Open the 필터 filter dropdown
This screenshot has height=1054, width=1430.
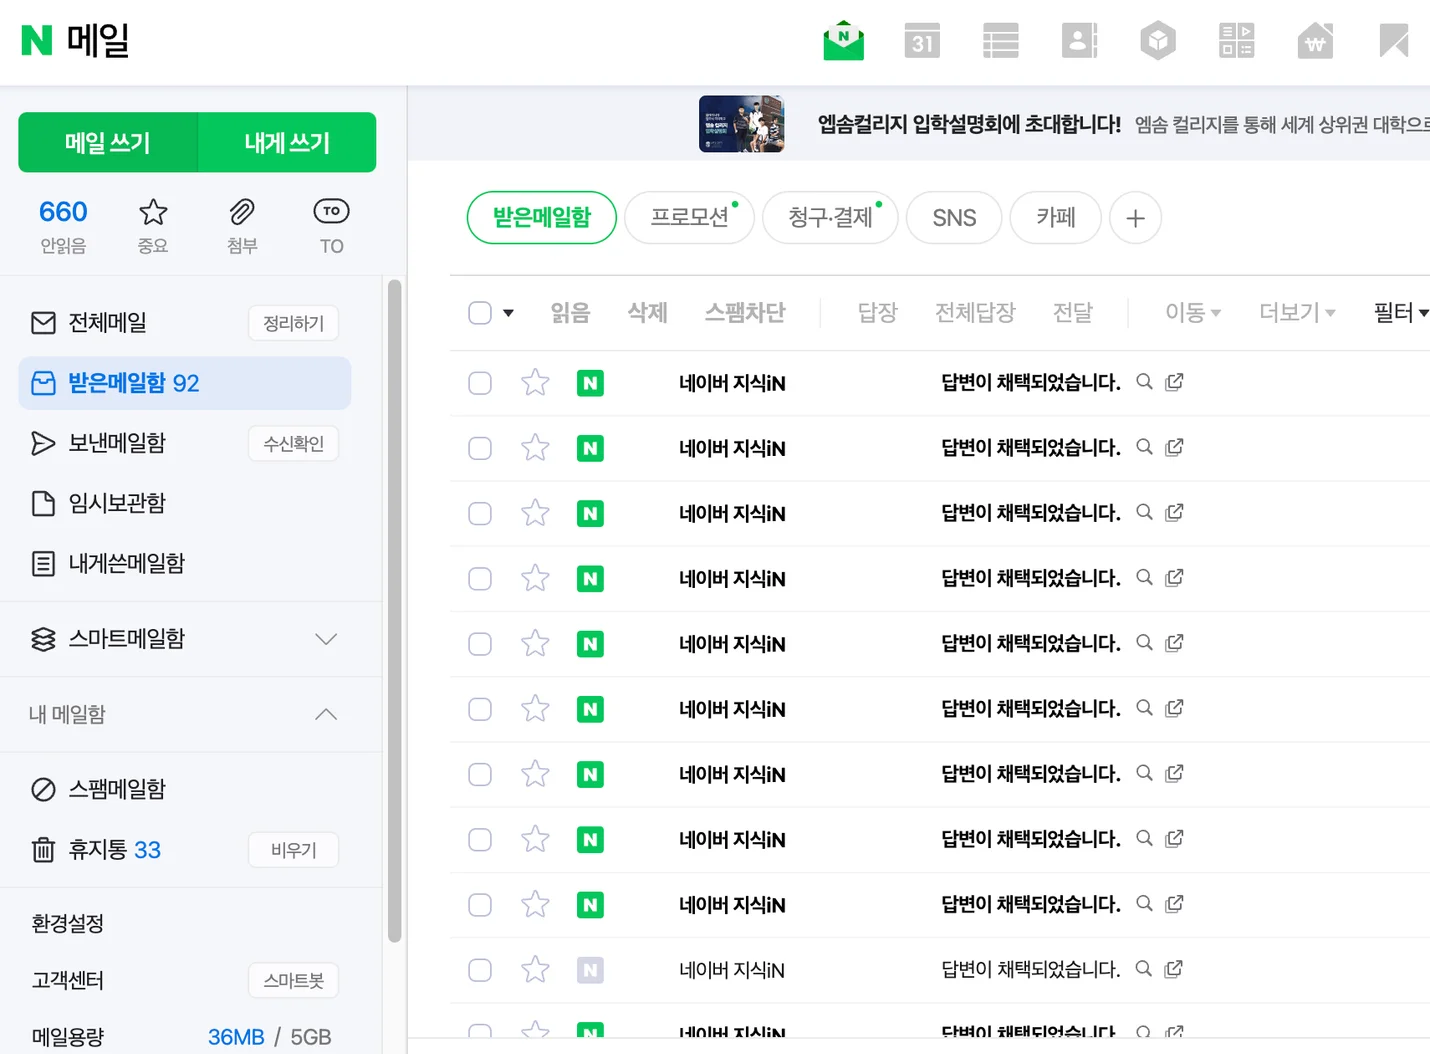point(1401,313)
